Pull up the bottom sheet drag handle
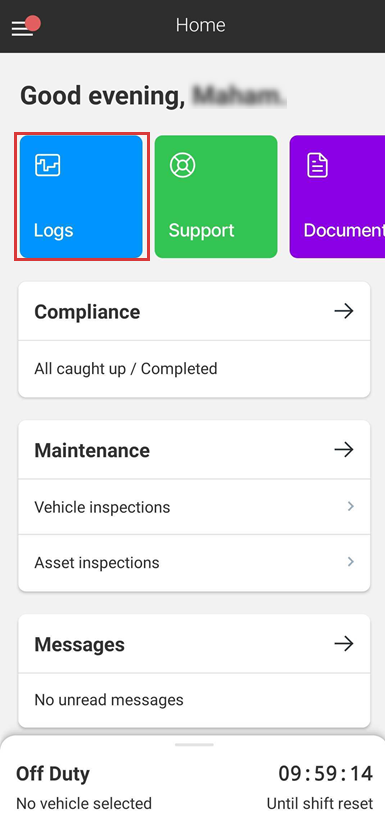Image resolution: width=385 pixels, height=828 pixels. click(194, 745)
